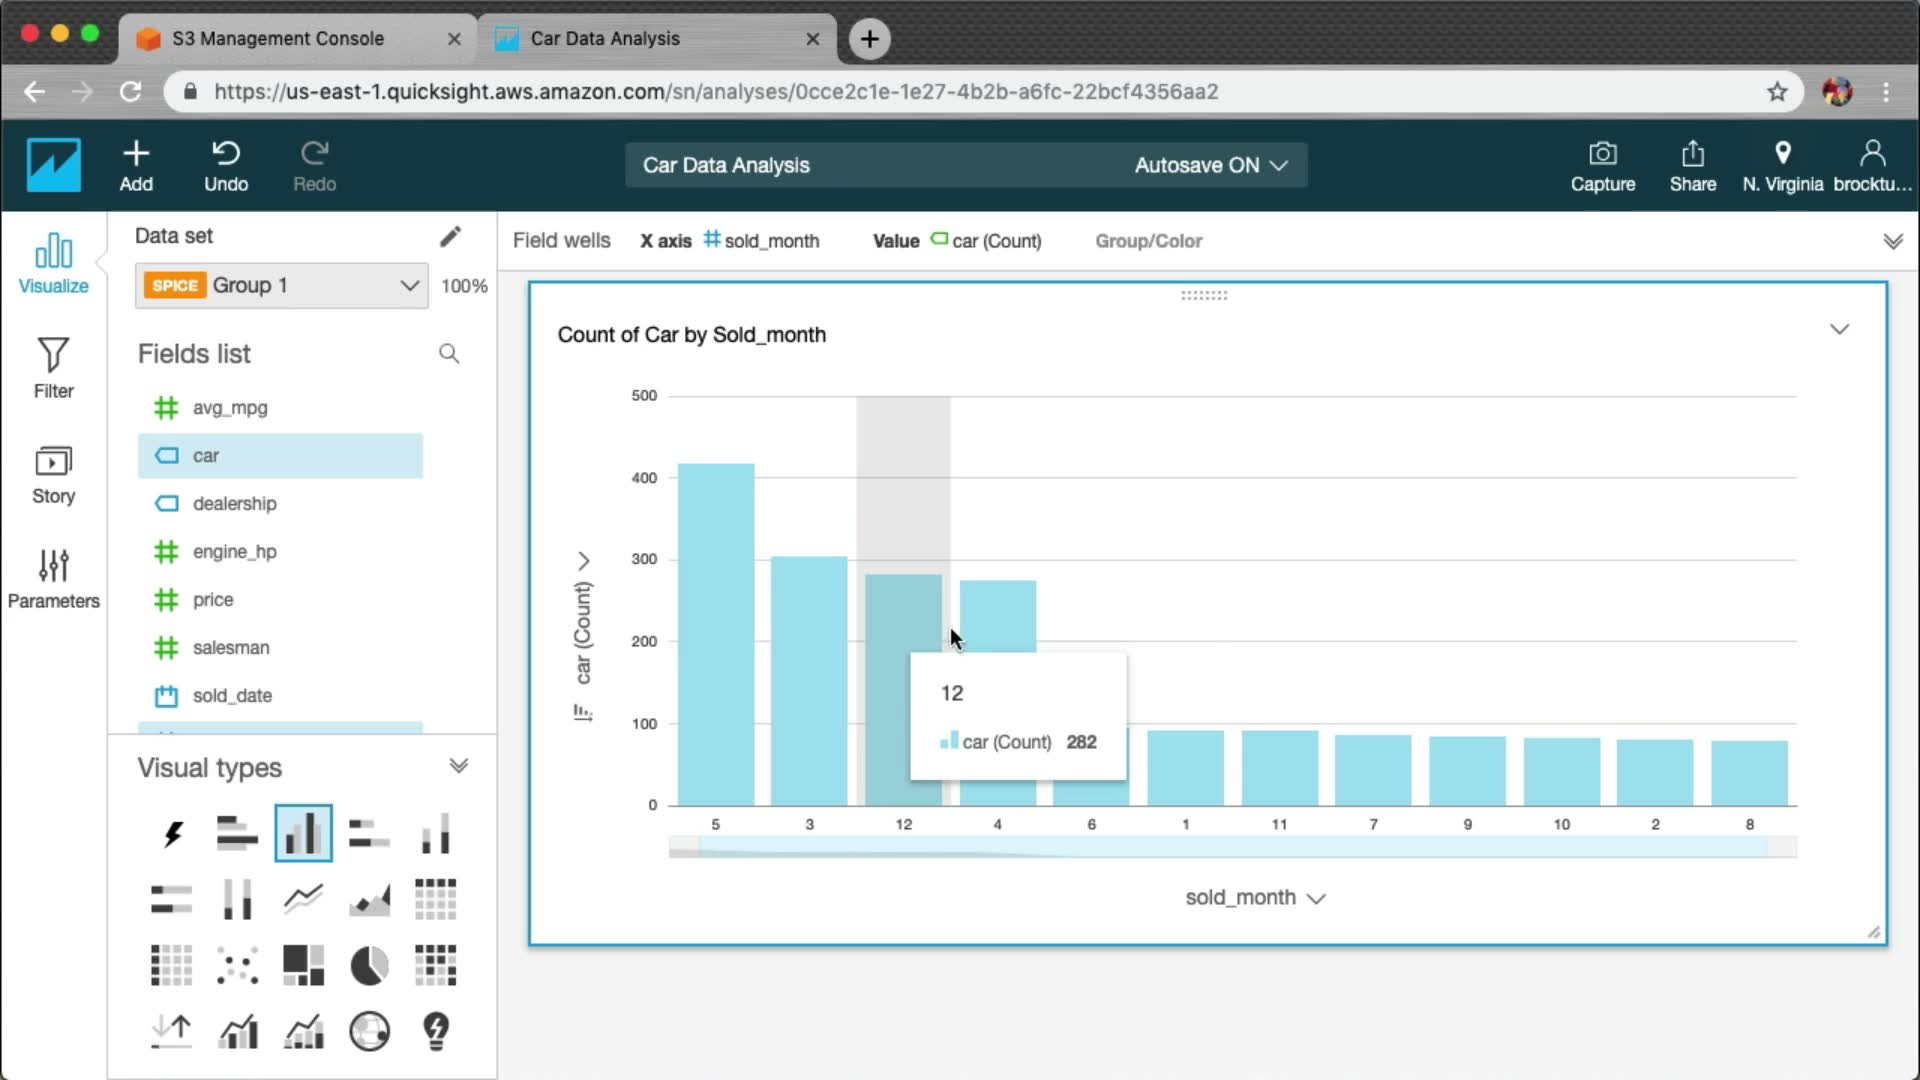This screenshot has width=1920, height=1080.
Task: Open the Filter pane
Action: (53, 367)
